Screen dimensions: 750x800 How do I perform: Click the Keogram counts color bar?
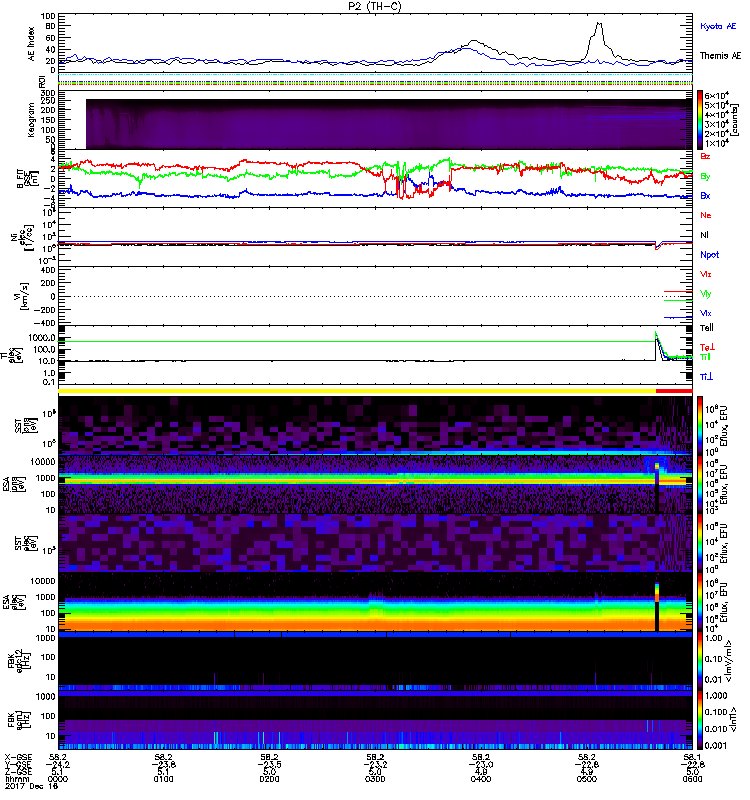700,120
